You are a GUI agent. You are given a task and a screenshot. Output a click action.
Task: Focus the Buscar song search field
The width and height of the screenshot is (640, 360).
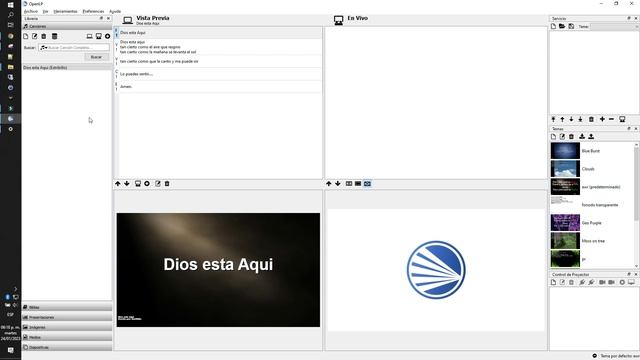[x=74, y=48]
